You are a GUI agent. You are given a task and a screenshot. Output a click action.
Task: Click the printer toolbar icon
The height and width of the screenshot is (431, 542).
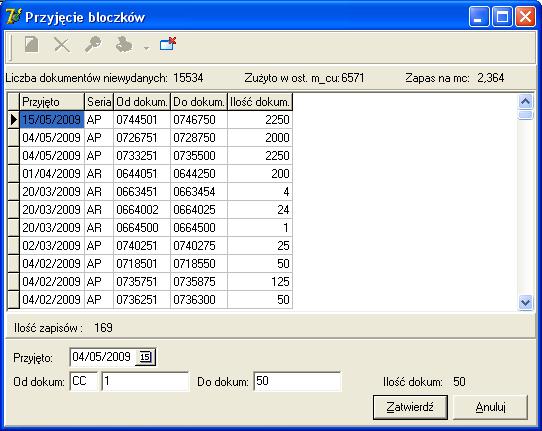tap(124, 45)
